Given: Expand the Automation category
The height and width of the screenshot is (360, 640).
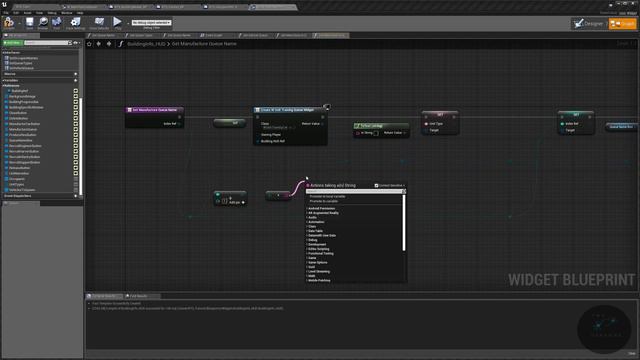Looking at the screenshot, I should point(316,222).
